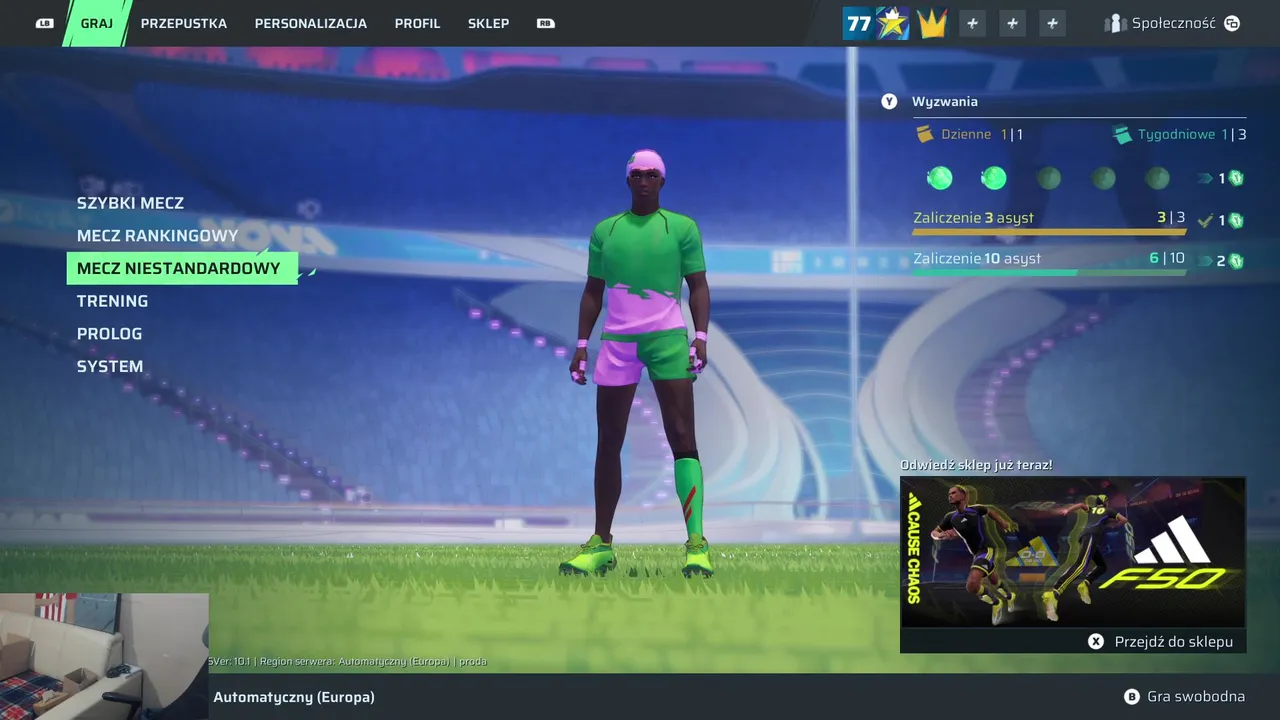This screenshot has height=720, width=1280.
Task: Click the webcam overlay feed
Action: click(104, 656)
